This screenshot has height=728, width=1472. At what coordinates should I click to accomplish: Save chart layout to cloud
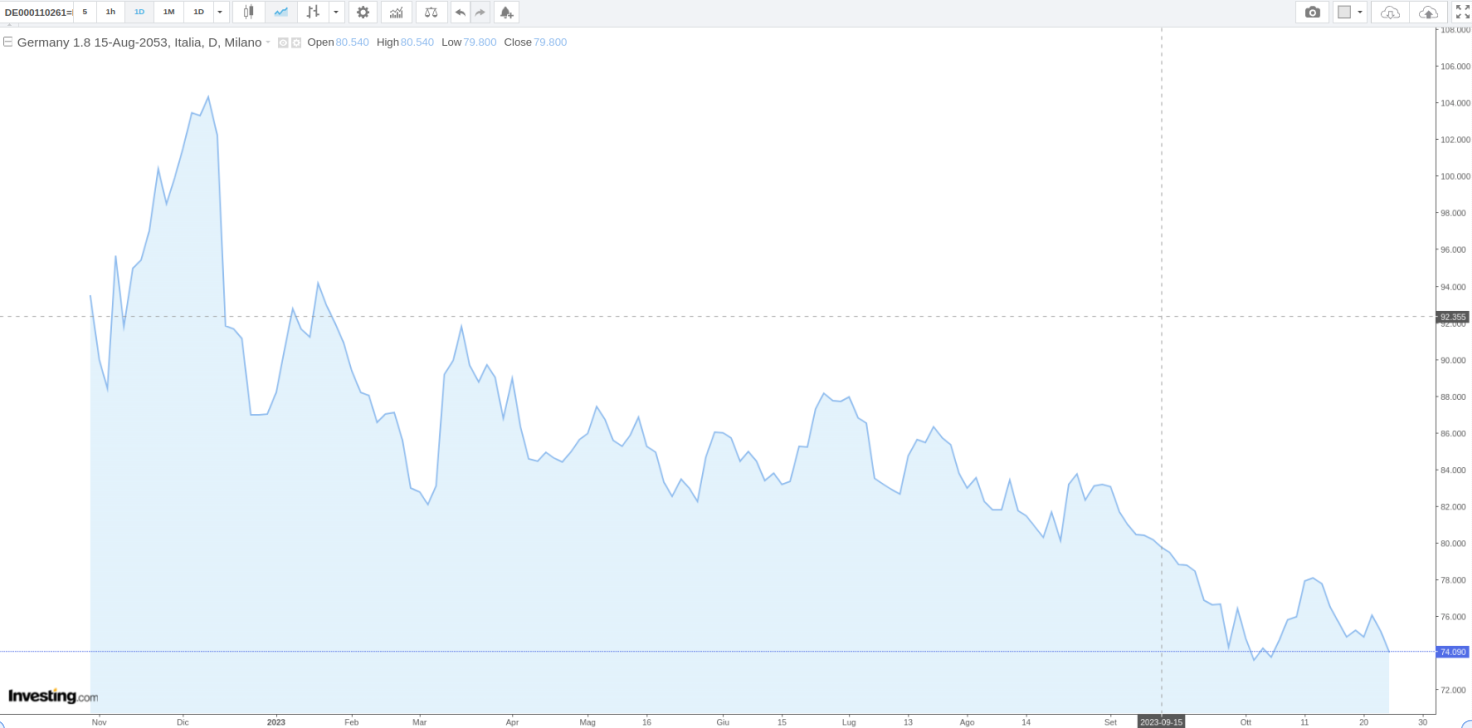pos(1428,12)
